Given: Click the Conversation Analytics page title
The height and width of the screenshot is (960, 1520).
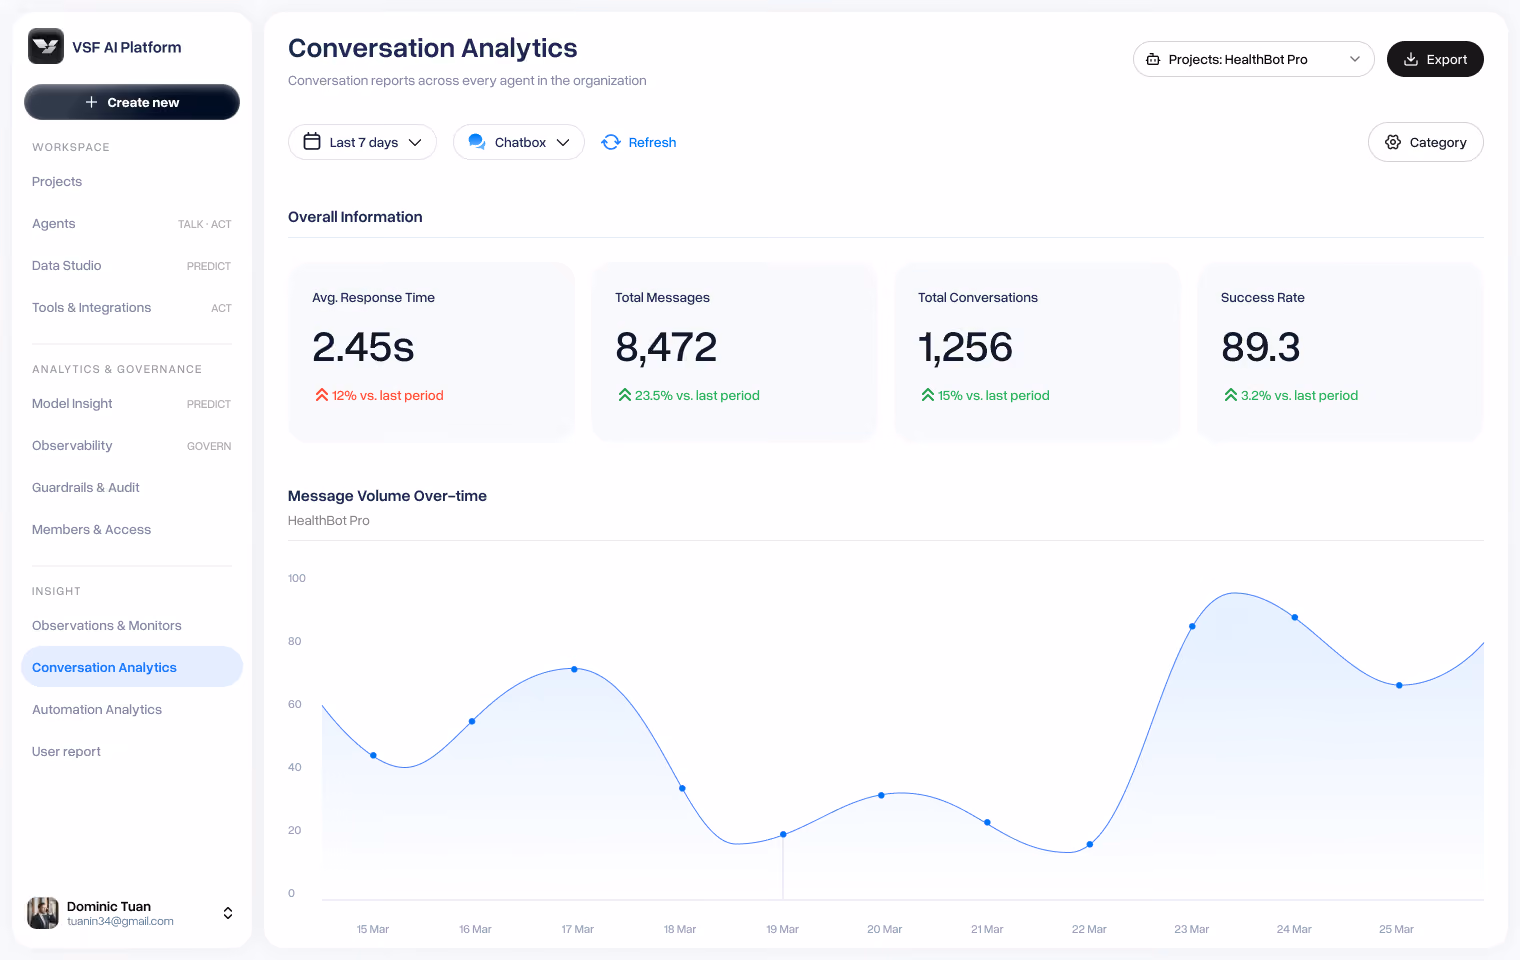Looking at the screenshot, I should pyautogui.click(x=432, y=48).
